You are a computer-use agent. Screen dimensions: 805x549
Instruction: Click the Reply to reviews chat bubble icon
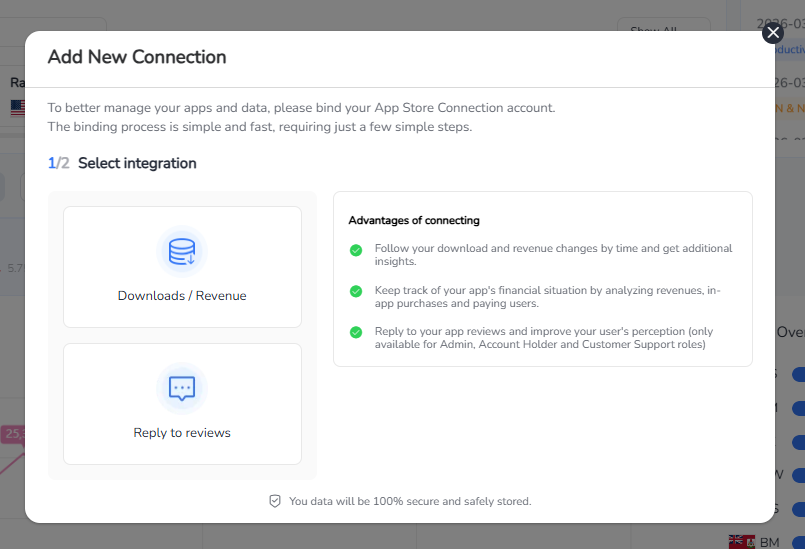(182, 388)
